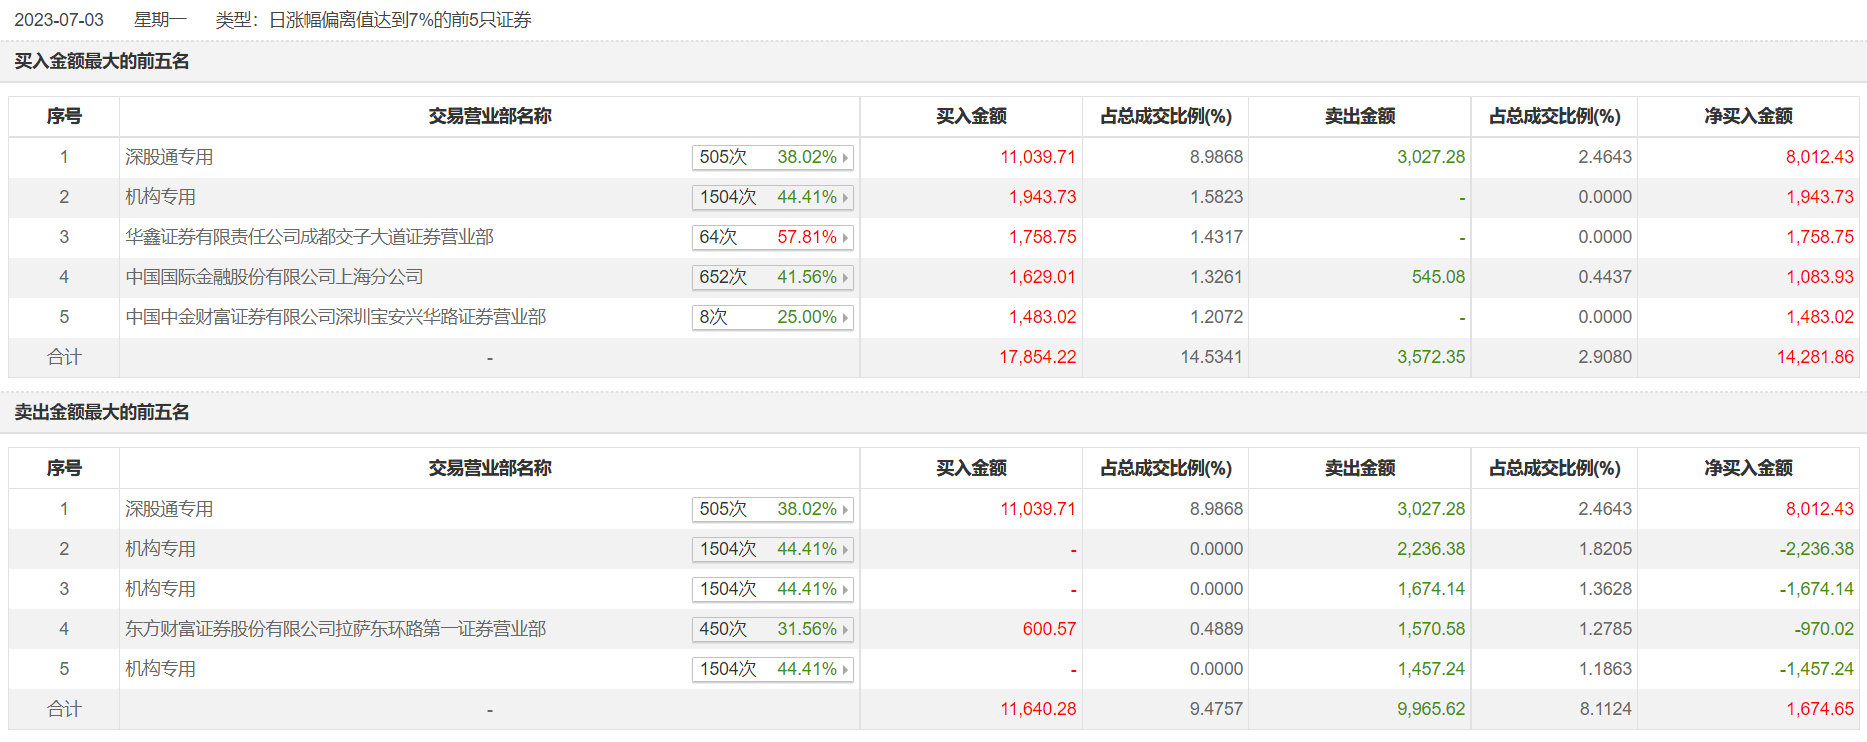Click 净买入金额 column header in sell table

[x=1748, y=468]
